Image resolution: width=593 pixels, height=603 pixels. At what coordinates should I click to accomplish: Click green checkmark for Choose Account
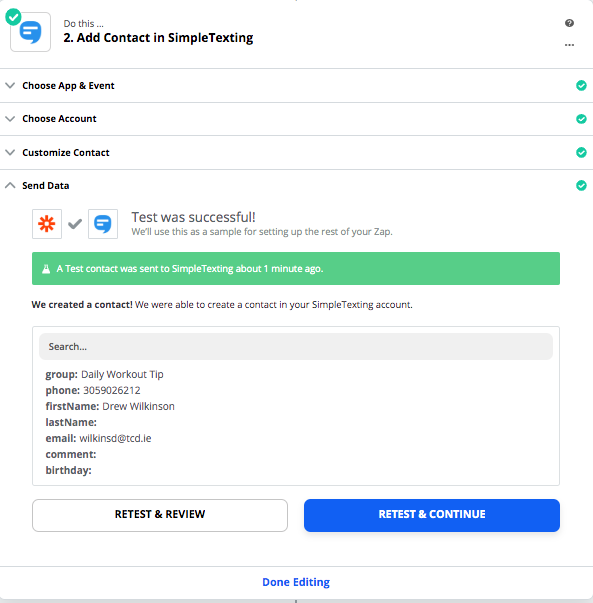coord(581,119)
